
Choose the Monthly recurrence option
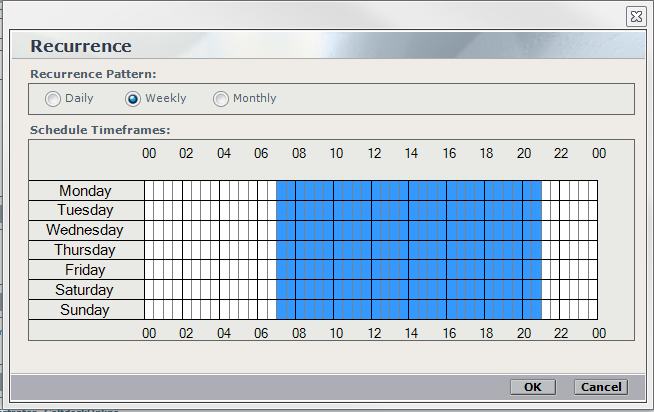point(221,99)
